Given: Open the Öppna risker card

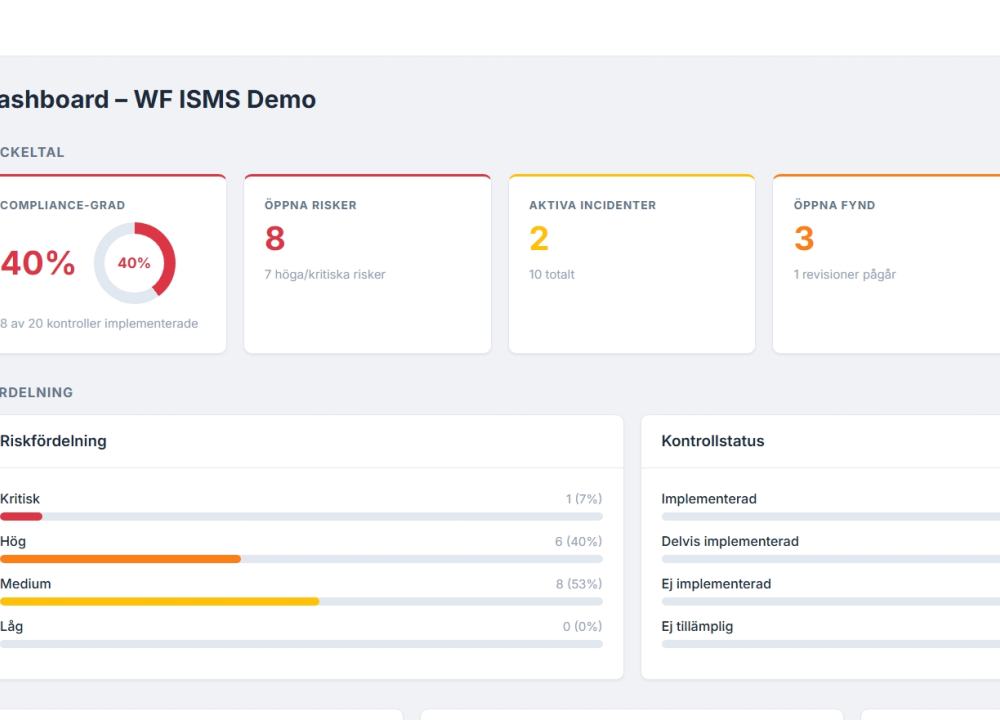Looking at the screenshot, I should point(367,263).
